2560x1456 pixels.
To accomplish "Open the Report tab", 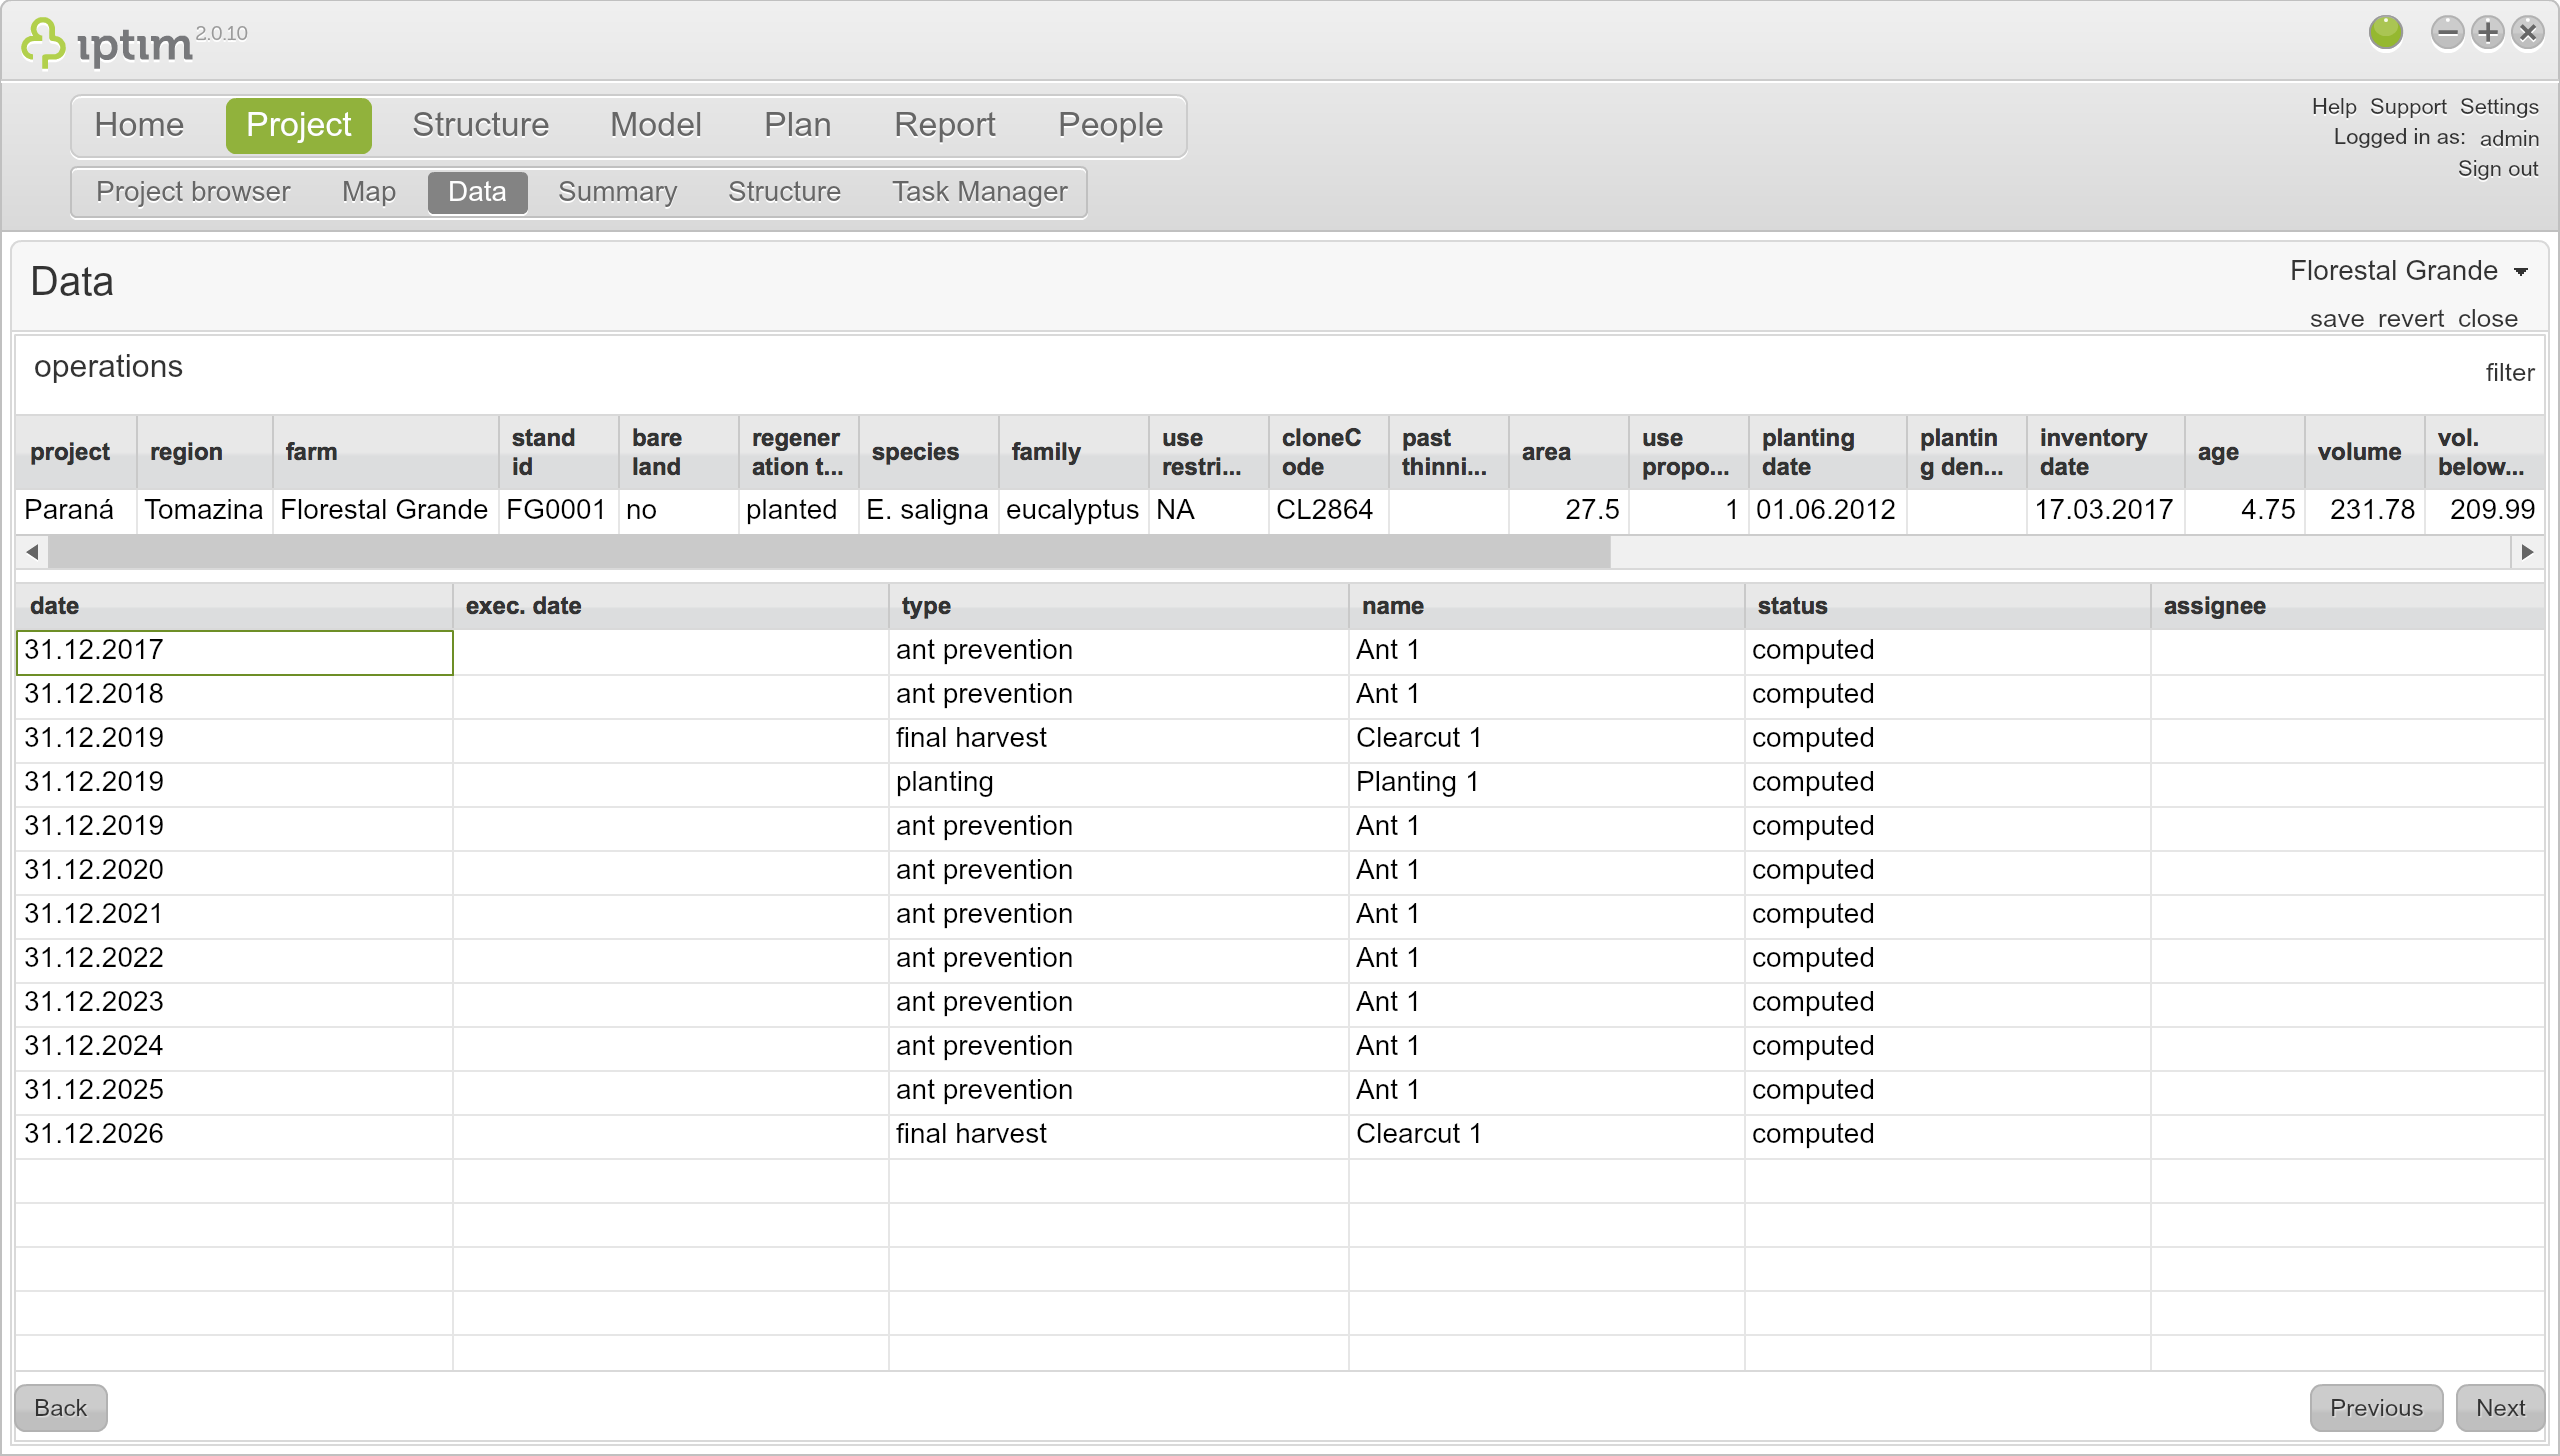I will pos(944,125).
